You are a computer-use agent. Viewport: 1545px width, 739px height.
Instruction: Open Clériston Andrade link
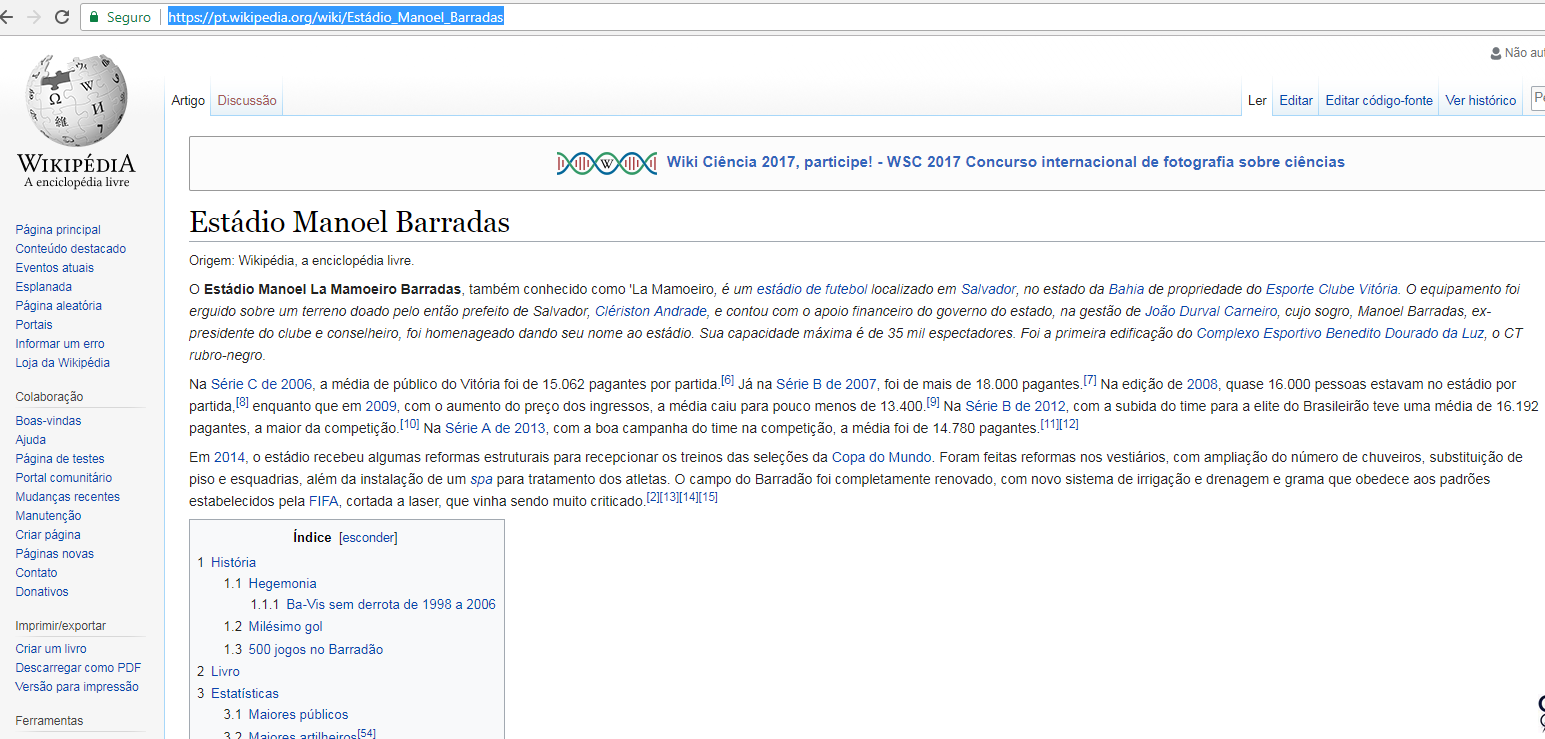[651, 312]
